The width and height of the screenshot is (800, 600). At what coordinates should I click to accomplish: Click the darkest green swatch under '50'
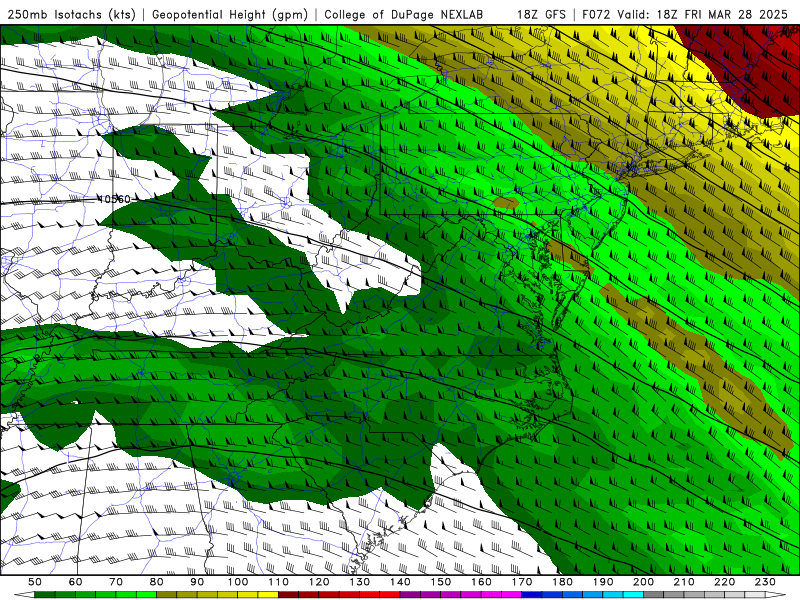(45, 595)
